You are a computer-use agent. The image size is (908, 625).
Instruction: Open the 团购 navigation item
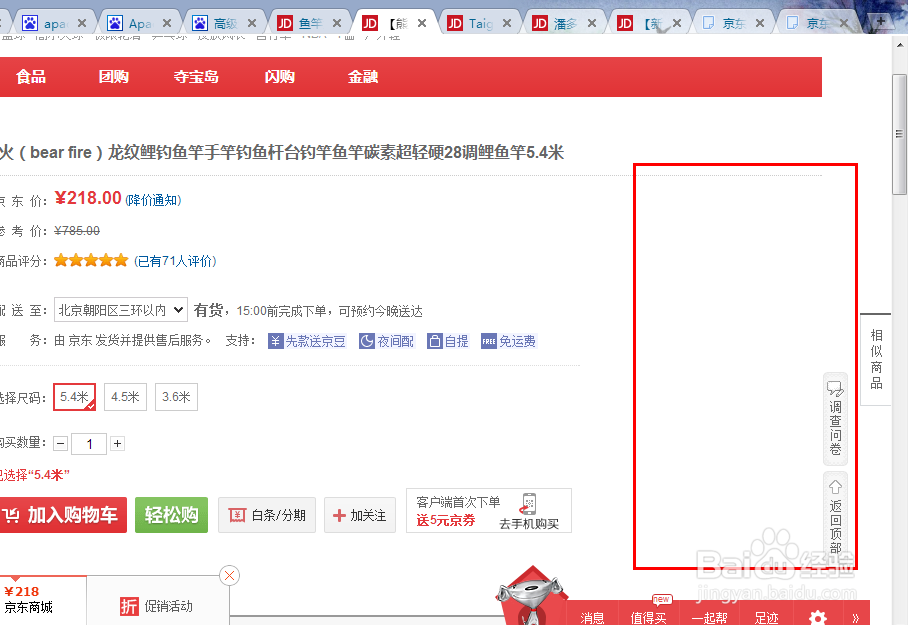(114, 76)
